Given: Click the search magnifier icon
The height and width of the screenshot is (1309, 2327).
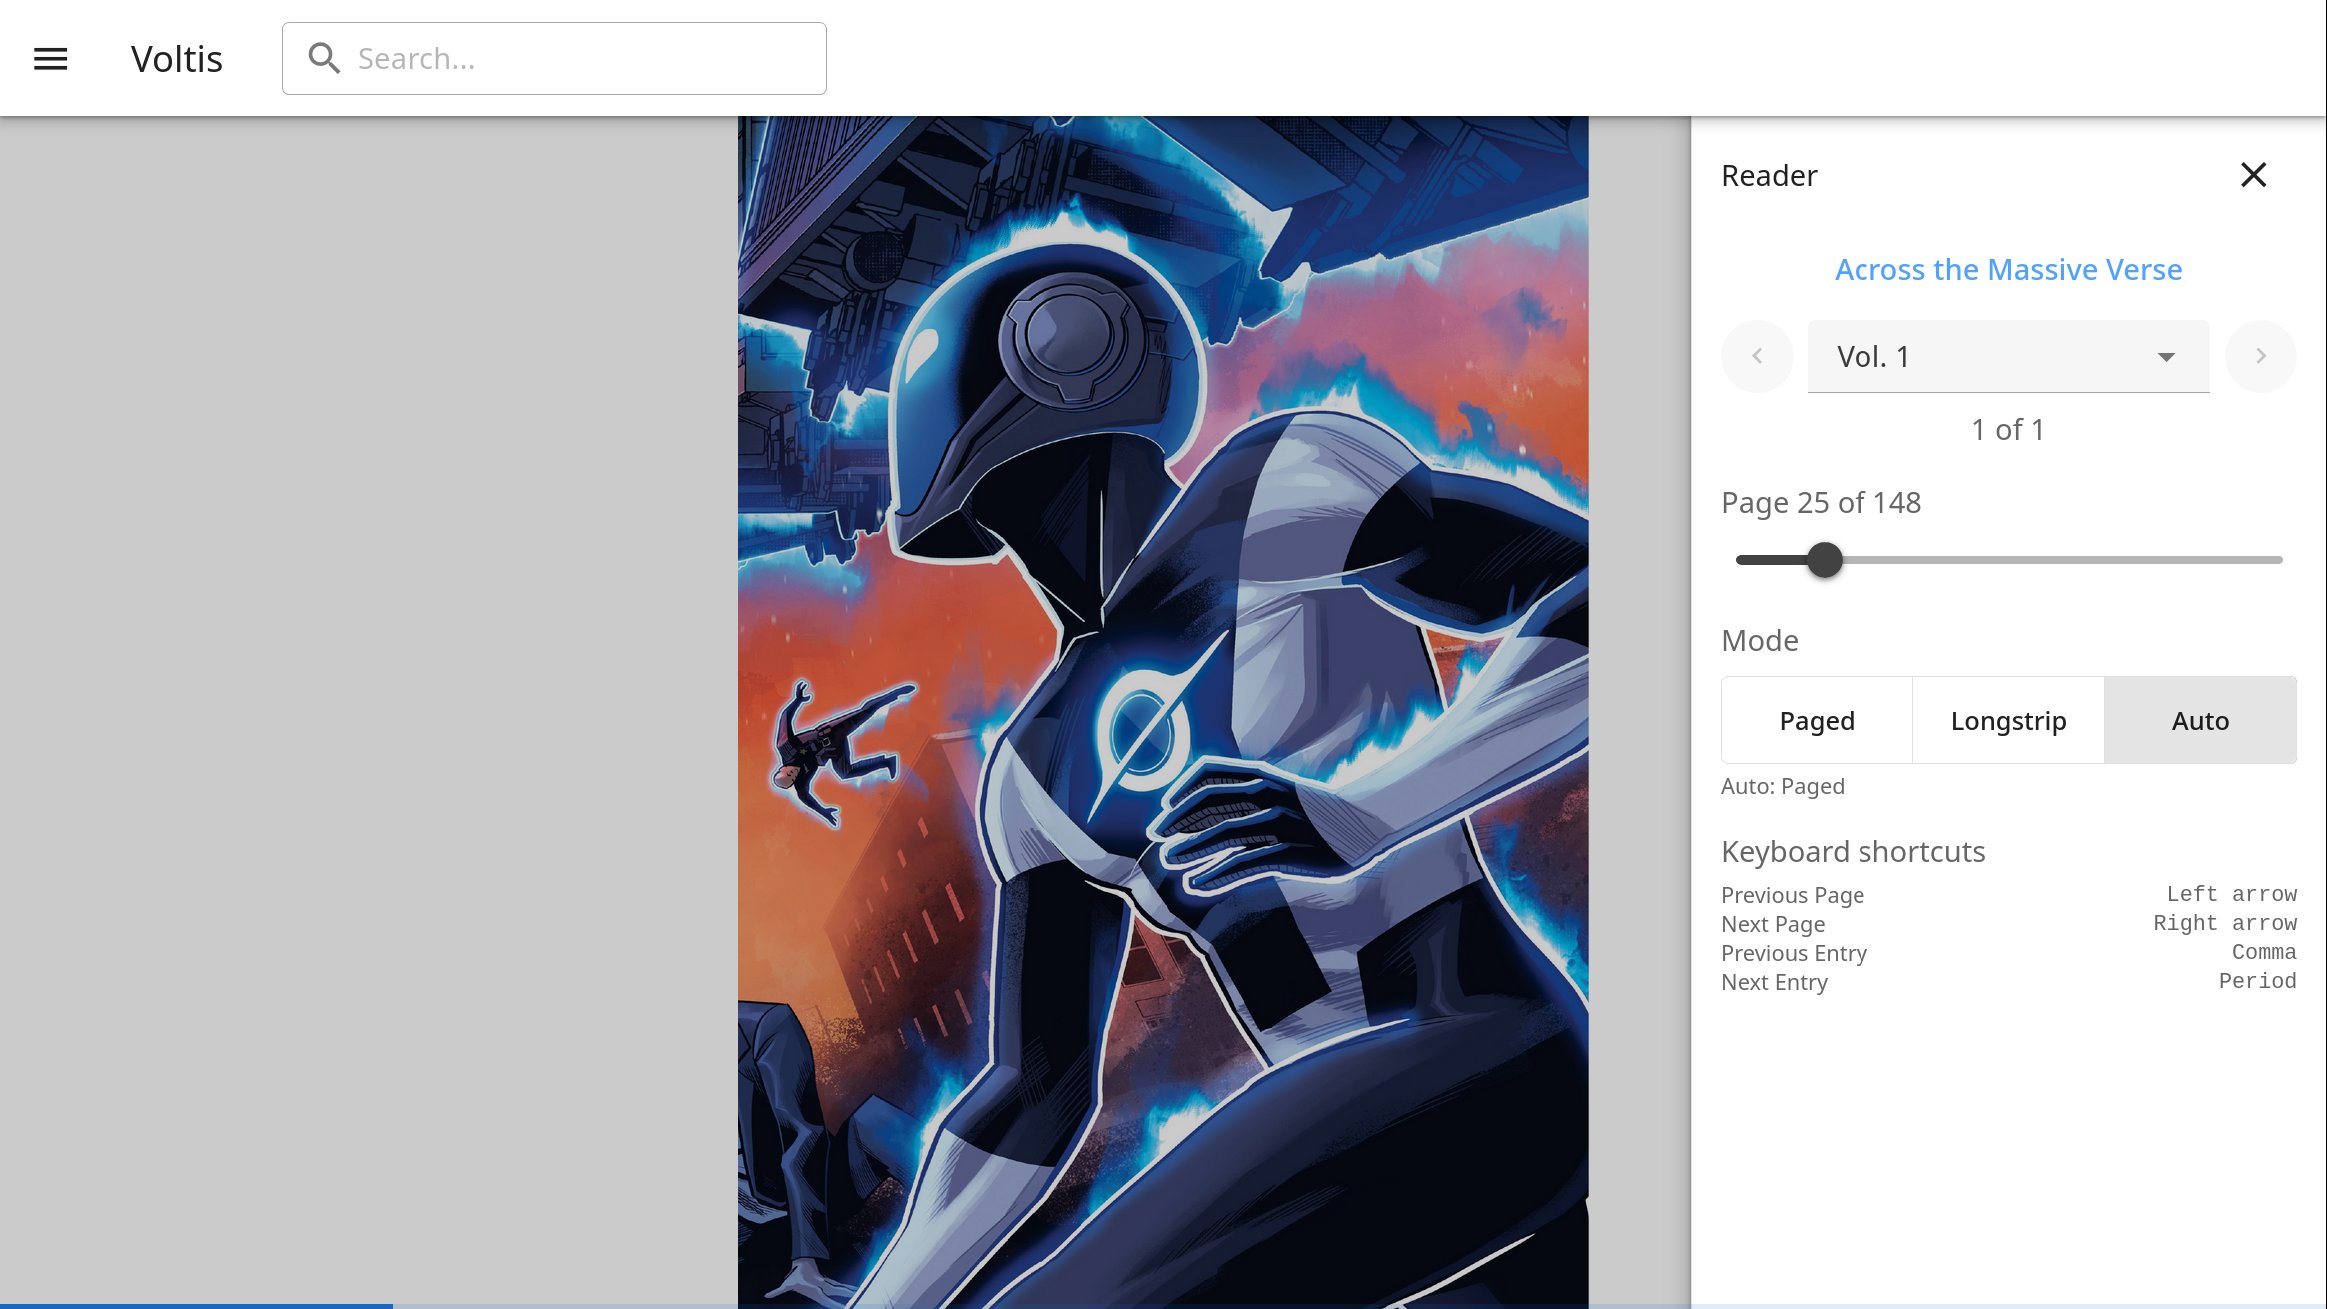Looking at the screenshot, I should coord(324,58).
